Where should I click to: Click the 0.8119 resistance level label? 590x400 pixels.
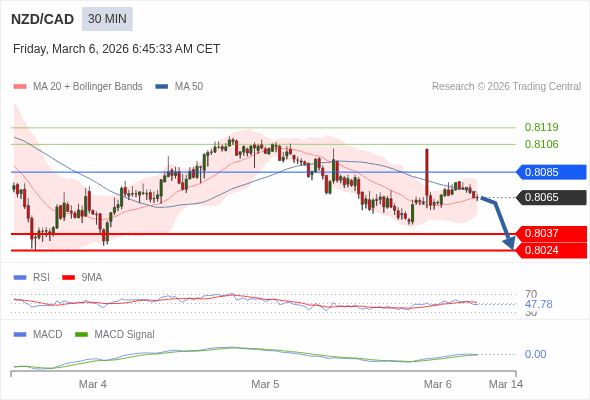[x=541, y=127]
